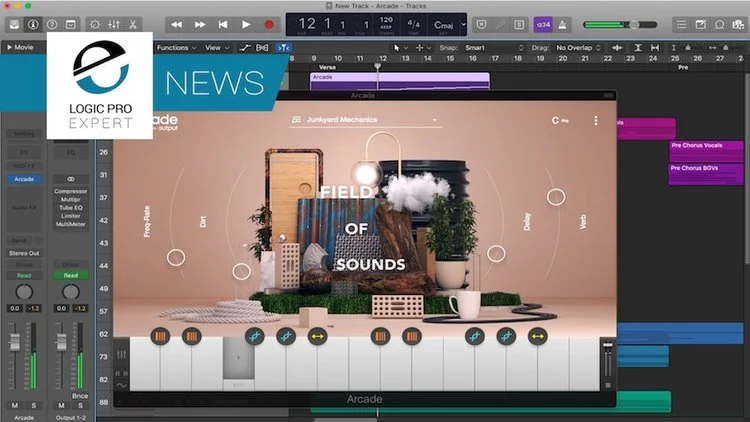The image size is (750, 422).
Task: Toggle vertical auto zoom icon
Action: point(638,48)
